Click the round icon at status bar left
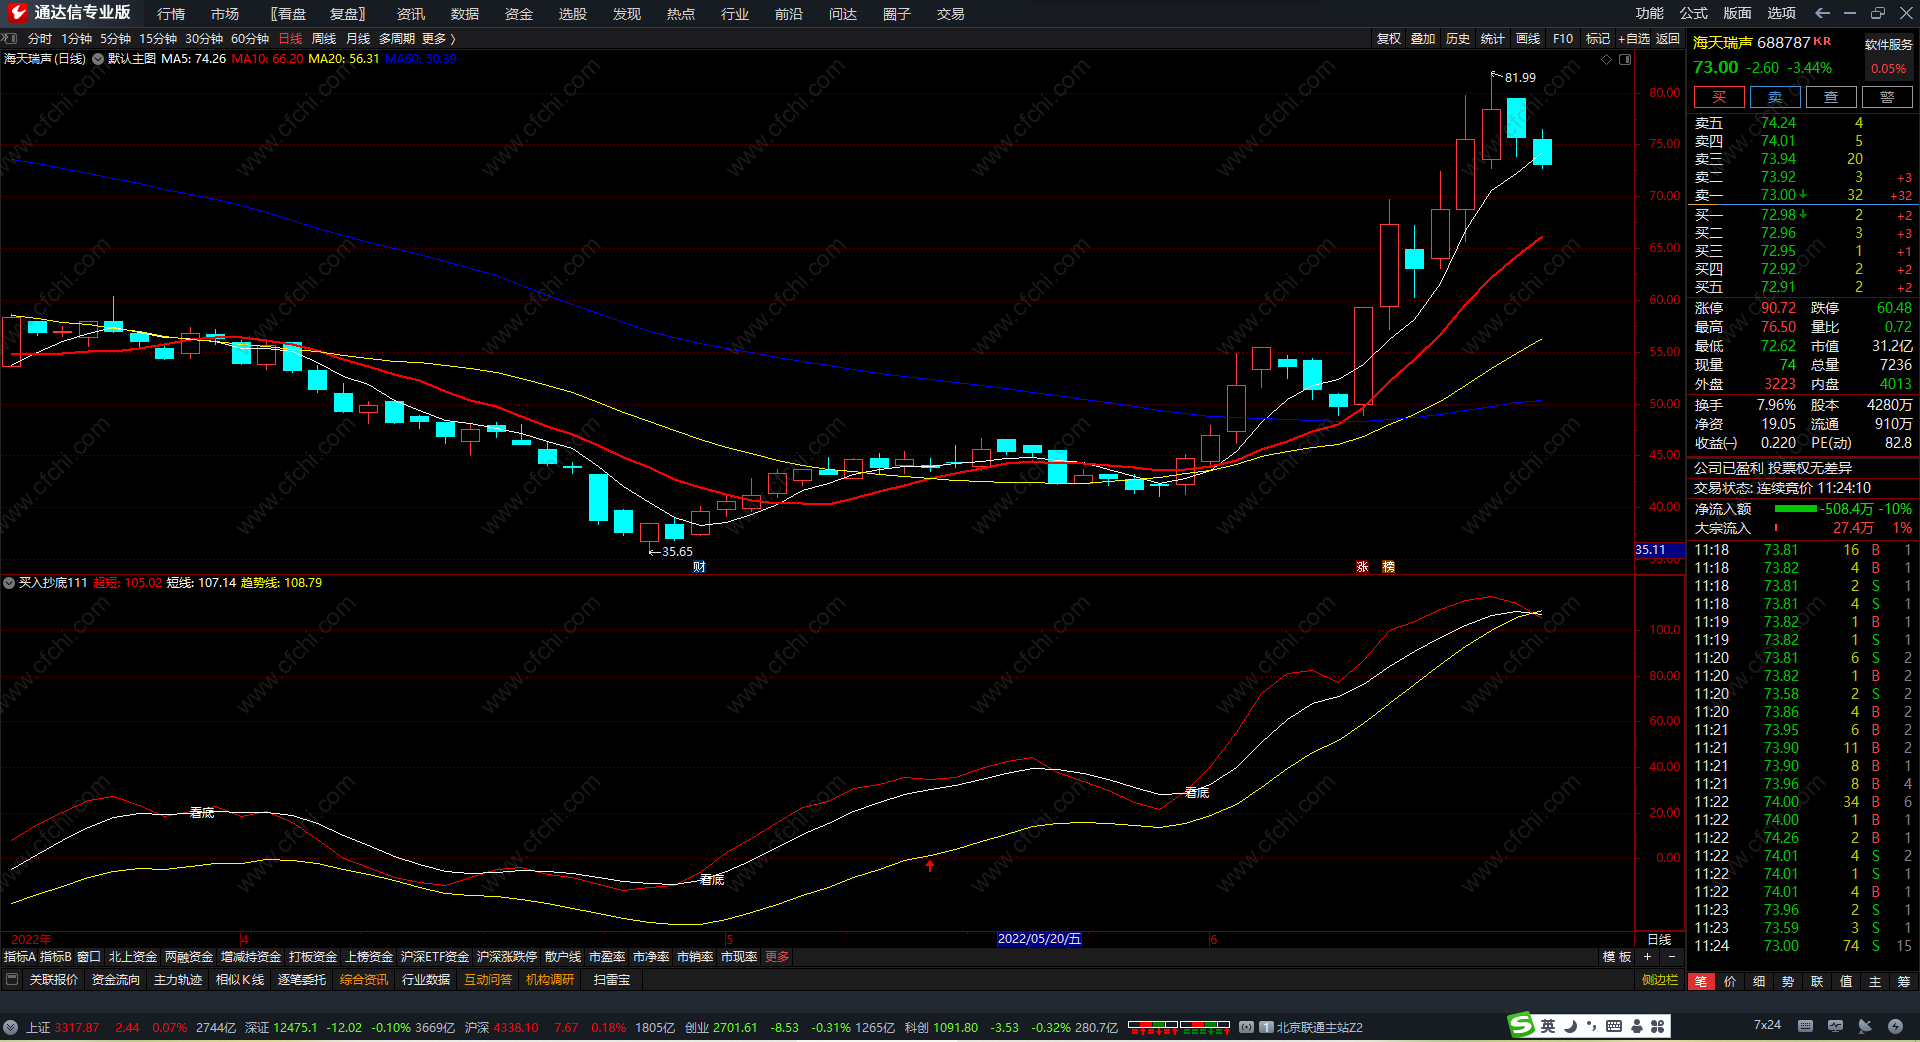This screenshot has width=1920, height=1042. tap(10, 1027)
